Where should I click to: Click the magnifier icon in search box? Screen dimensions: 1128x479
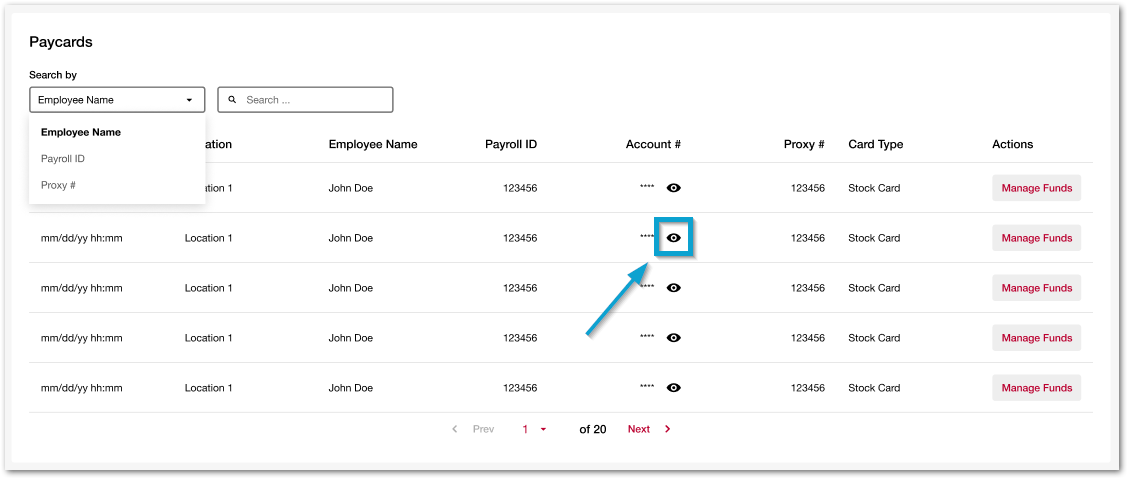[x=233, y=100]
